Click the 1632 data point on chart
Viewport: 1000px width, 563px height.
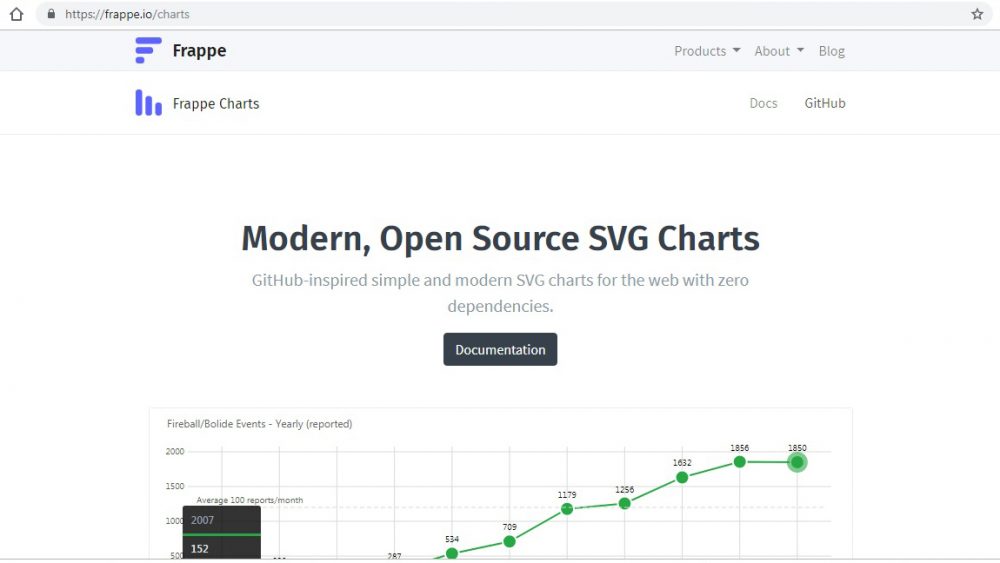[x=682, y=477]
